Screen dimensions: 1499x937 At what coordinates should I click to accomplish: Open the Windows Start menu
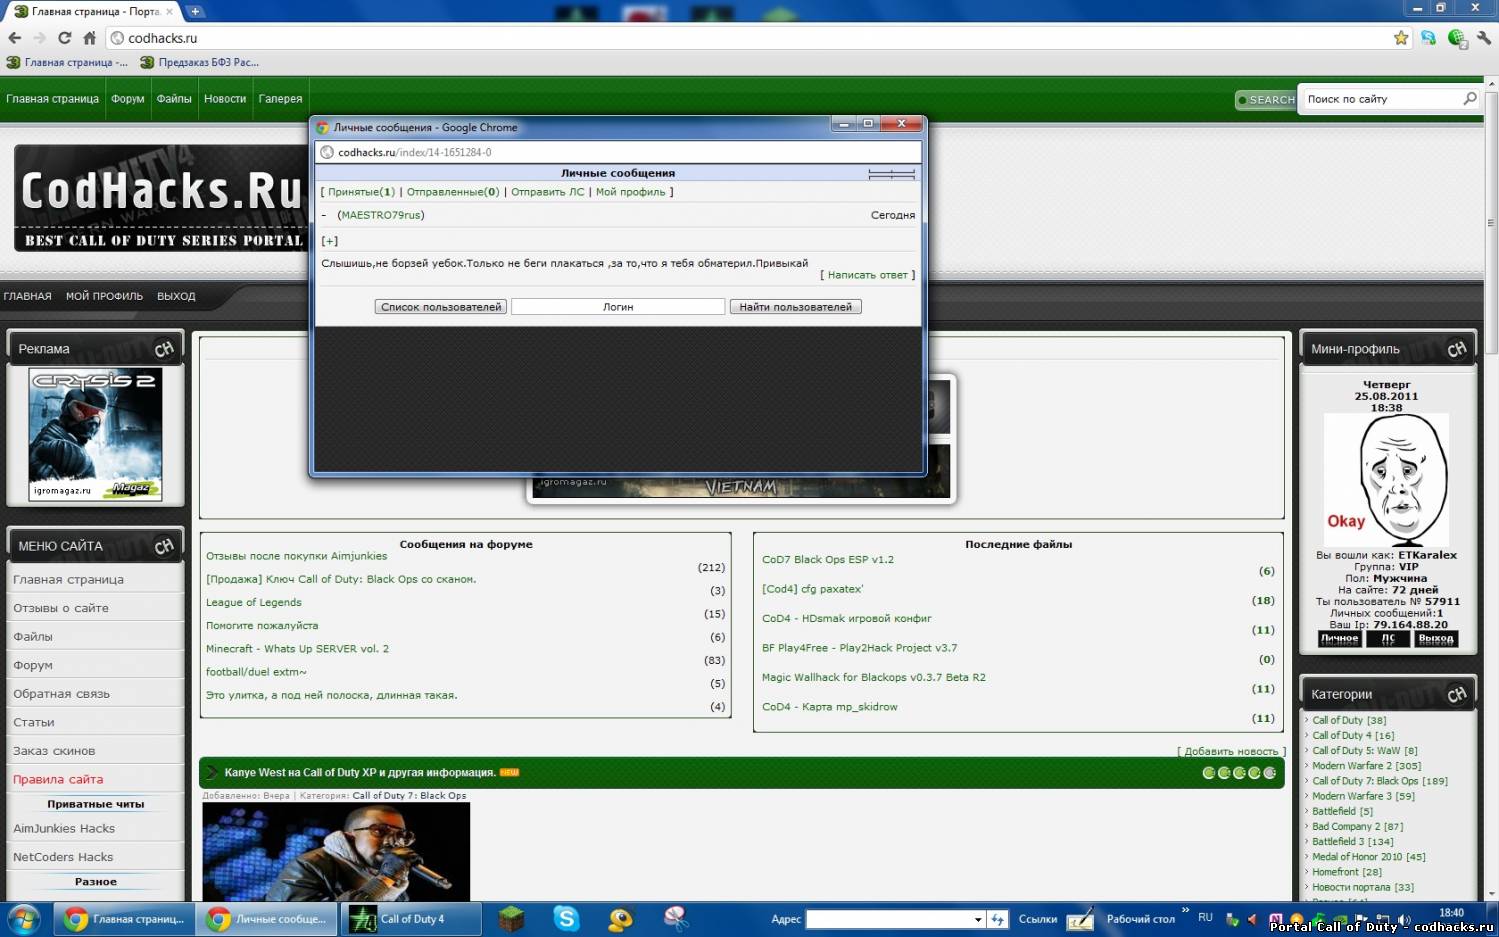pyautogui.click(x=24, y=919)
